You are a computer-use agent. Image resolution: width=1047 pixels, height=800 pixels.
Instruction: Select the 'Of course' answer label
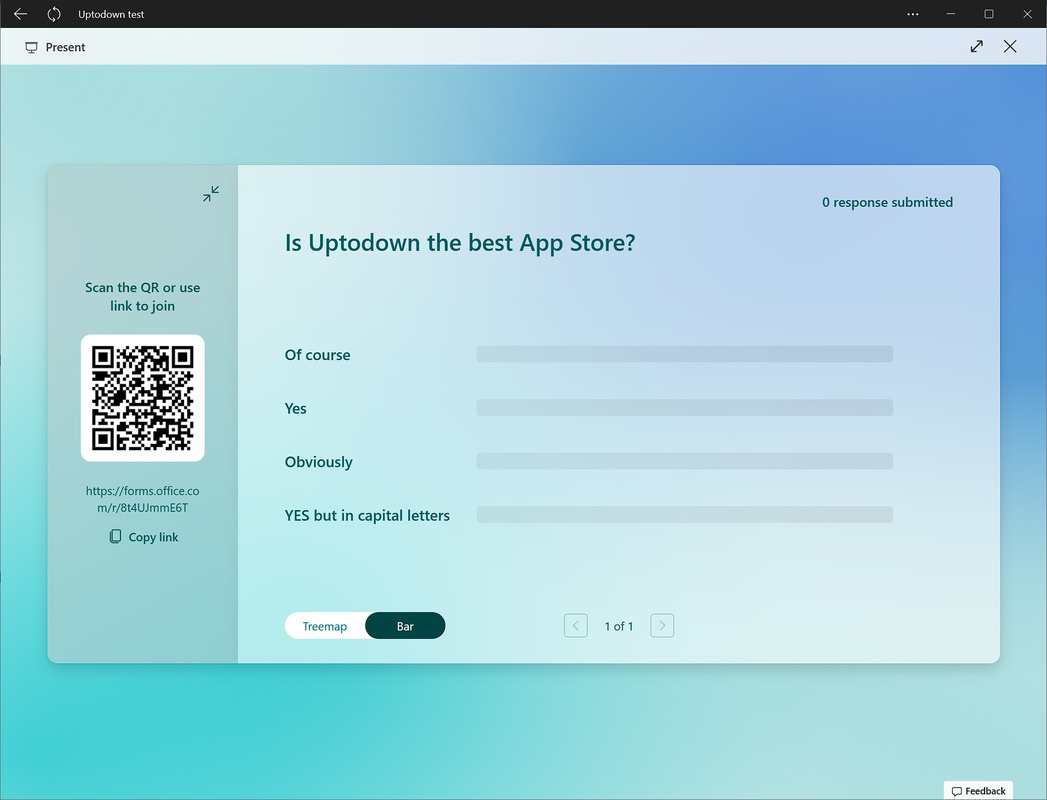click(x=317, y=355)
